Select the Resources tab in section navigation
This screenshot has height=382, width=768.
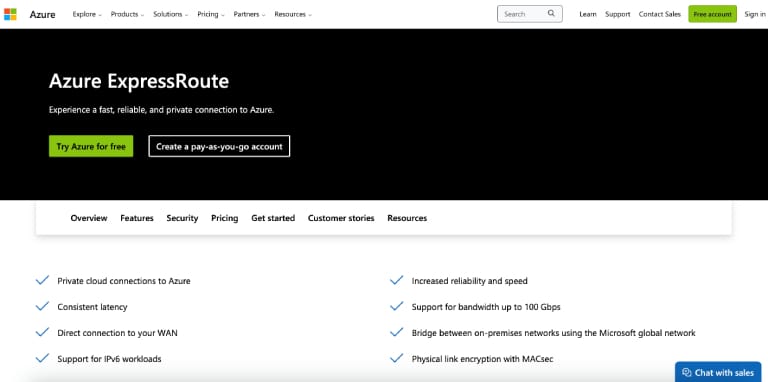(407, 218)
